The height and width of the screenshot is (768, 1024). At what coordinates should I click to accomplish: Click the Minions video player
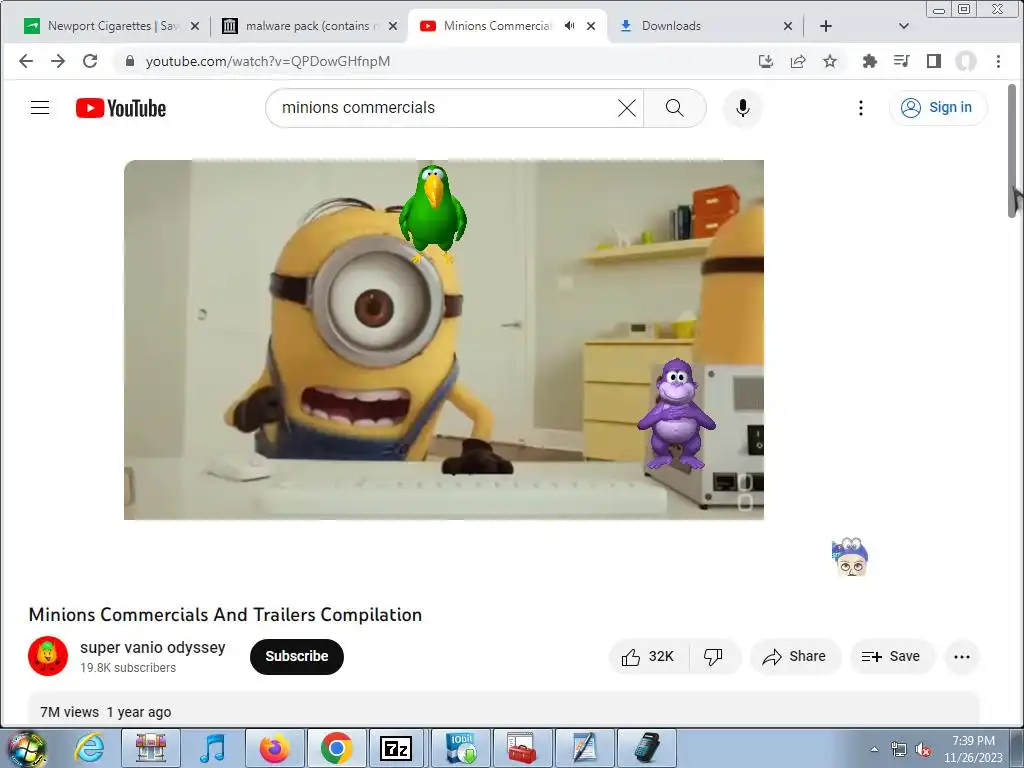[444, 340]
